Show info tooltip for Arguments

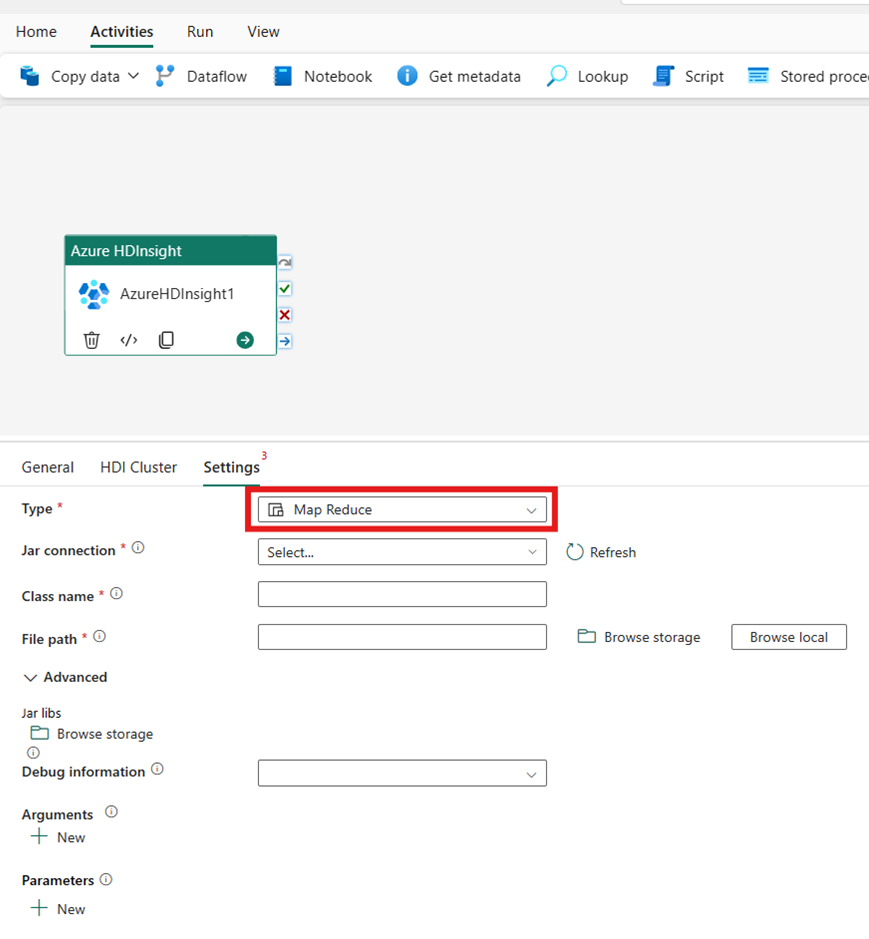pos(111,812)
